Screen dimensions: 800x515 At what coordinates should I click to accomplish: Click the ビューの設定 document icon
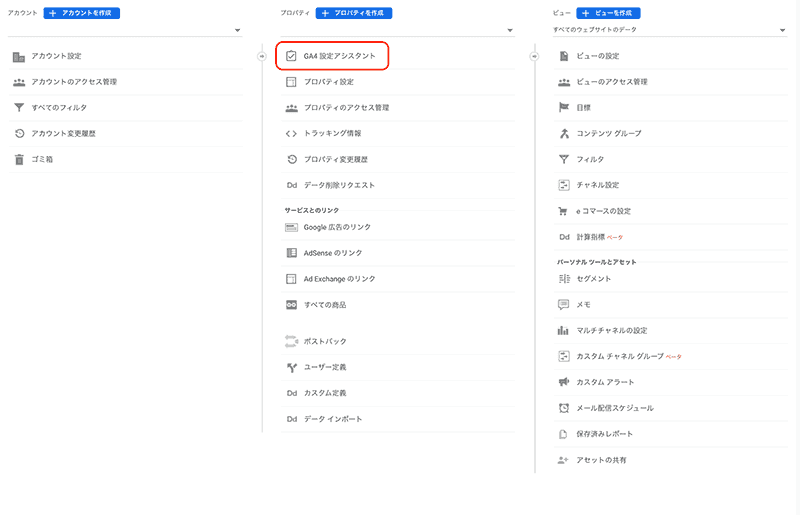[564, 56]
